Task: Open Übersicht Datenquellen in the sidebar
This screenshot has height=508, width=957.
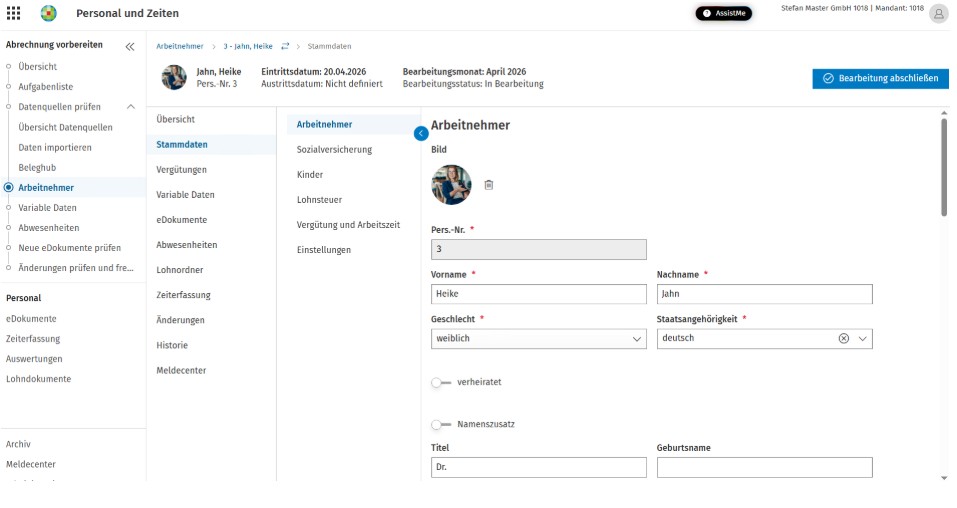Action: coord(65,127)
